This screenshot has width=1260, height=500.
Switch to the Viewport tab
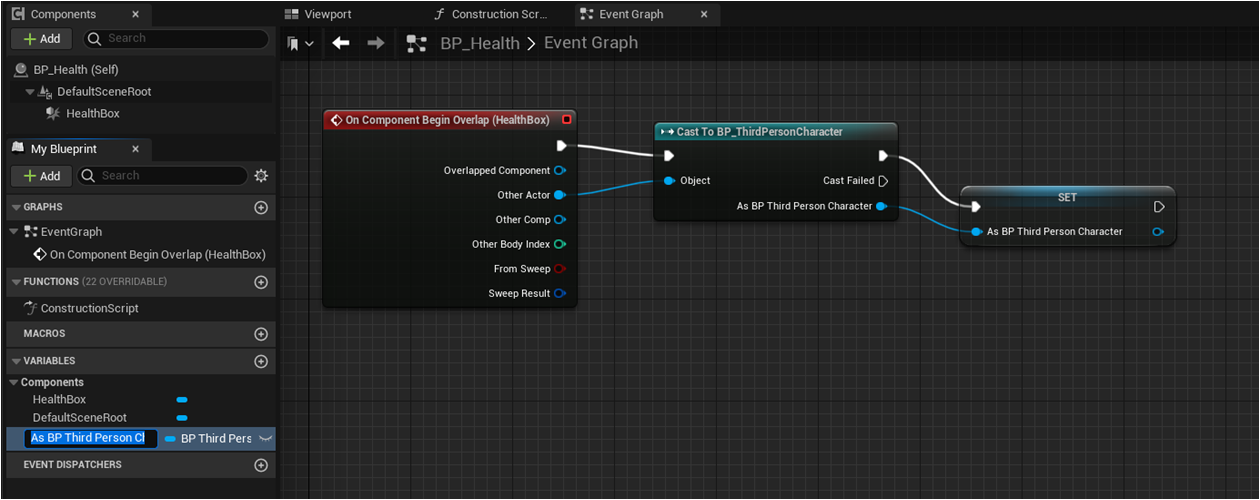click(x=317, y=14)
